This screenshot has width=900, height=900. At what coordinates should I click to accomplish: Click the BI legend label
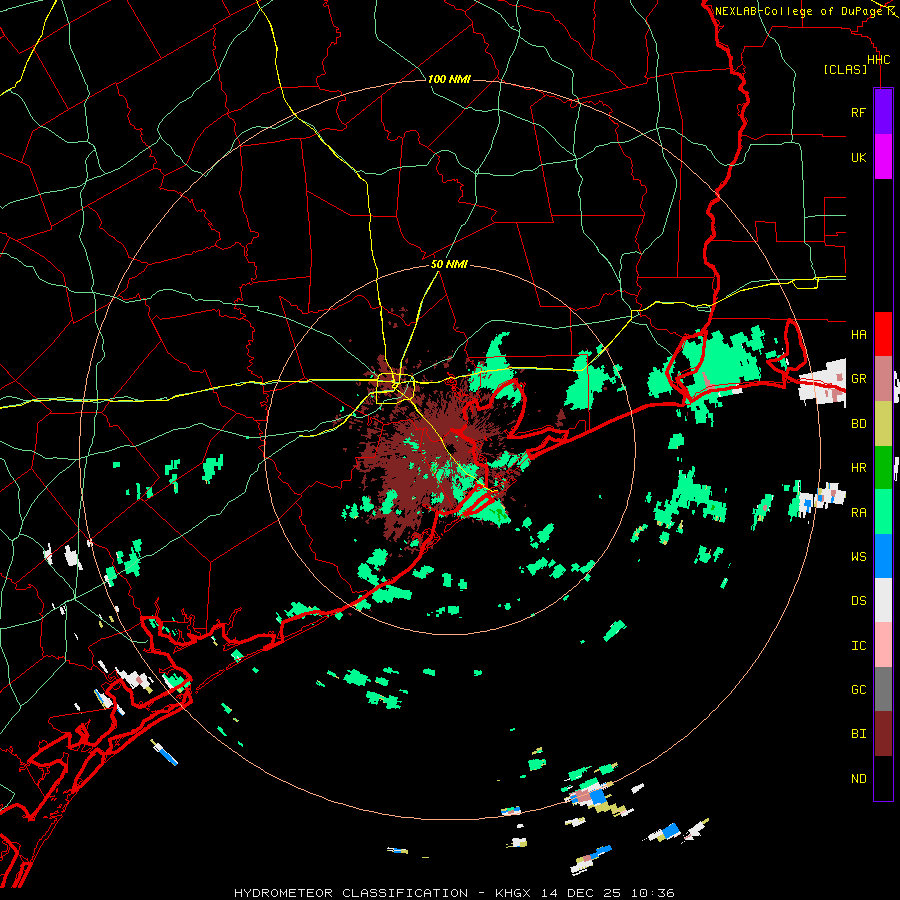pos(858,734)
